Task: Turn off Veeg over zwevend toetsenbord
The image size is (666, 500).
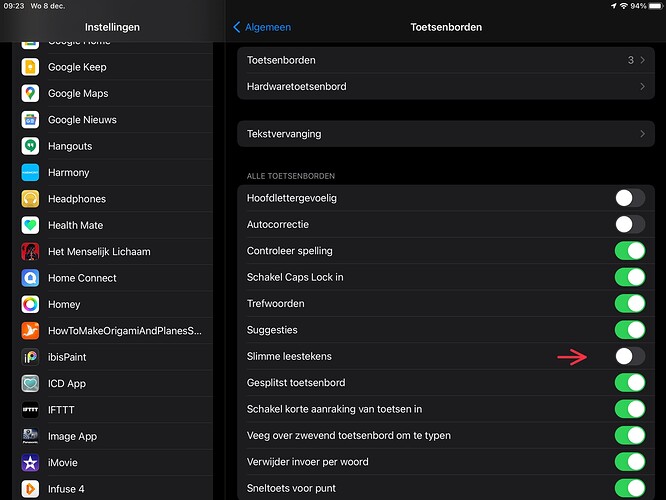Action: (x=630, y=435)
